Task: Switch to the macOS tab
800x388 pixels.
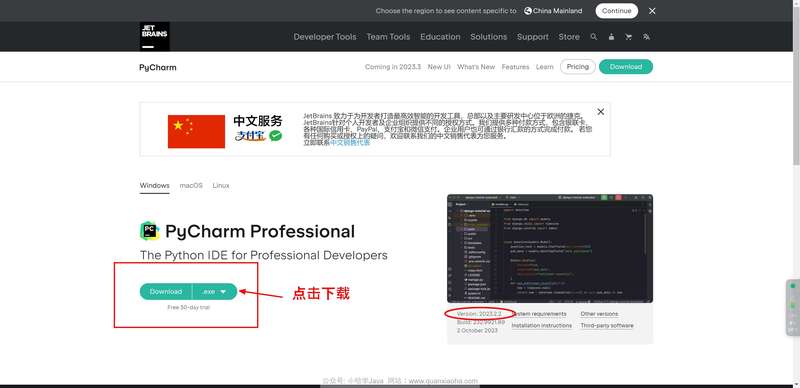Action: click(191, 185)
